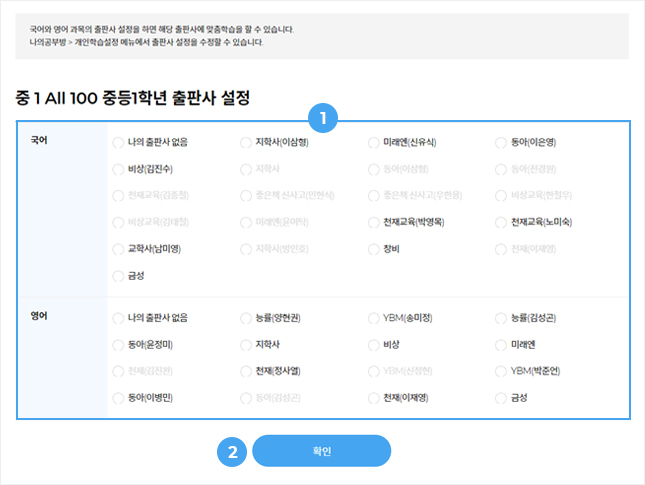Select 동아(김성곤) radio button
645x485 pixels.
coord(246,398)
